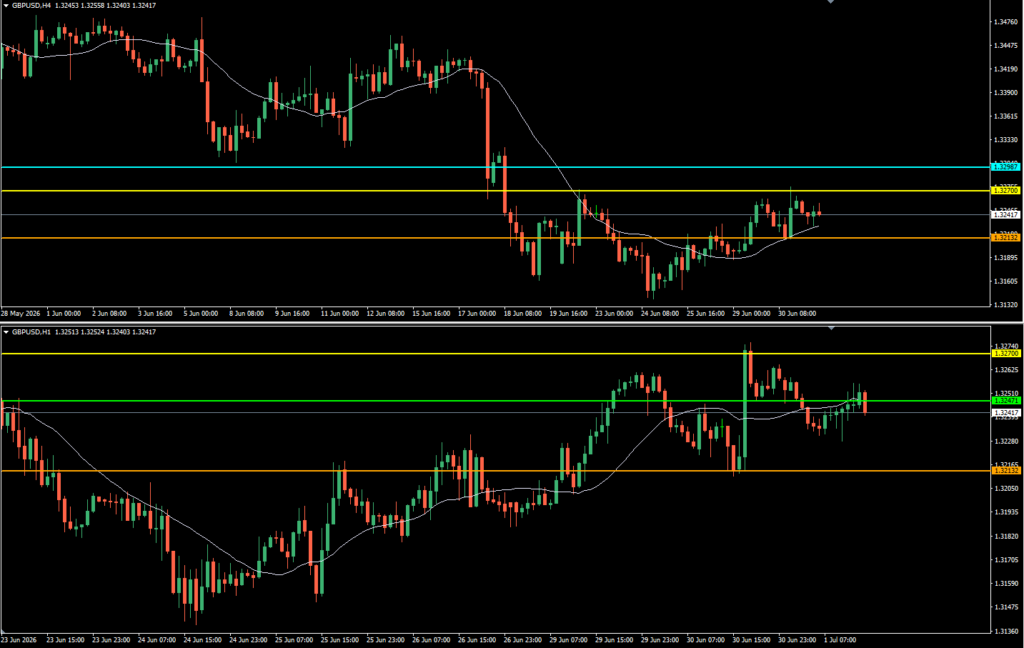Click the 1.33615 price axis value

pyautogui.click(x=1005, y=116)
